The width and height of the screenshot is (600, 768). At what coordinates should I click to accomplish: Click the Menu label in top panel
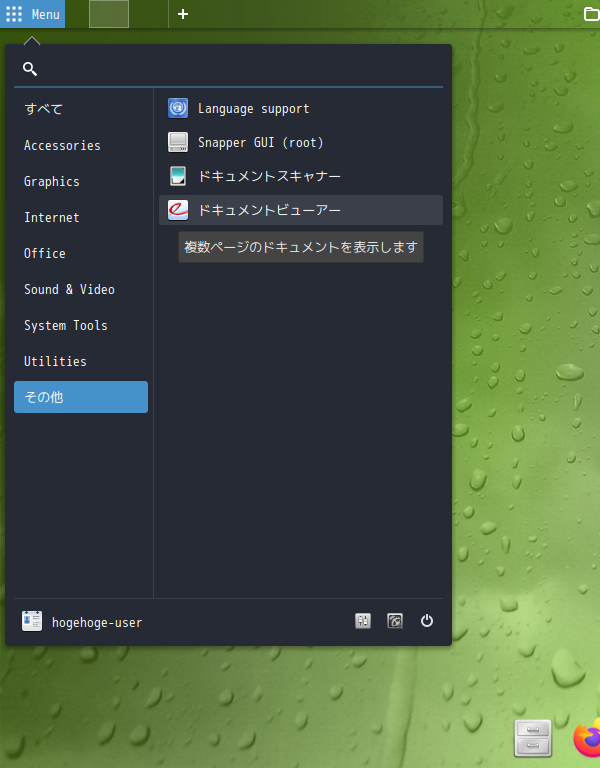[46, 14]
